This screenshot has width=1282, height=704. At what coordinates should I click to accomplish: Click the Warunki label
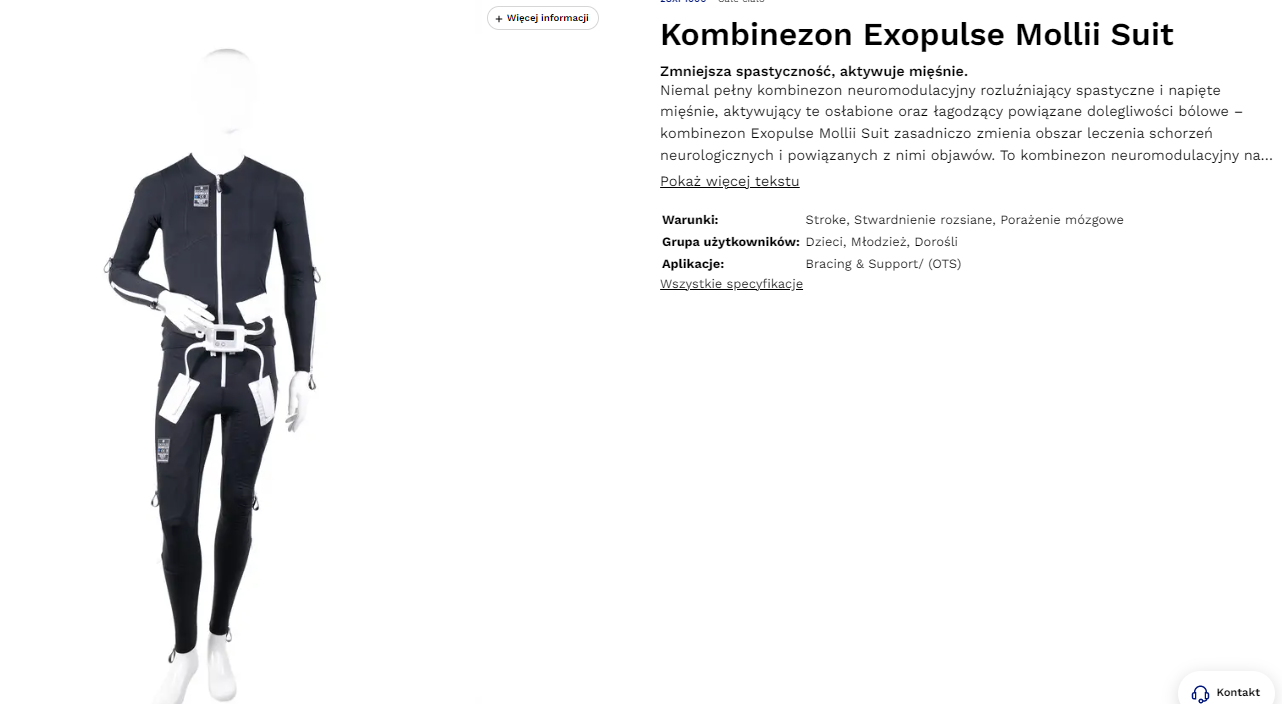point(690,220)
